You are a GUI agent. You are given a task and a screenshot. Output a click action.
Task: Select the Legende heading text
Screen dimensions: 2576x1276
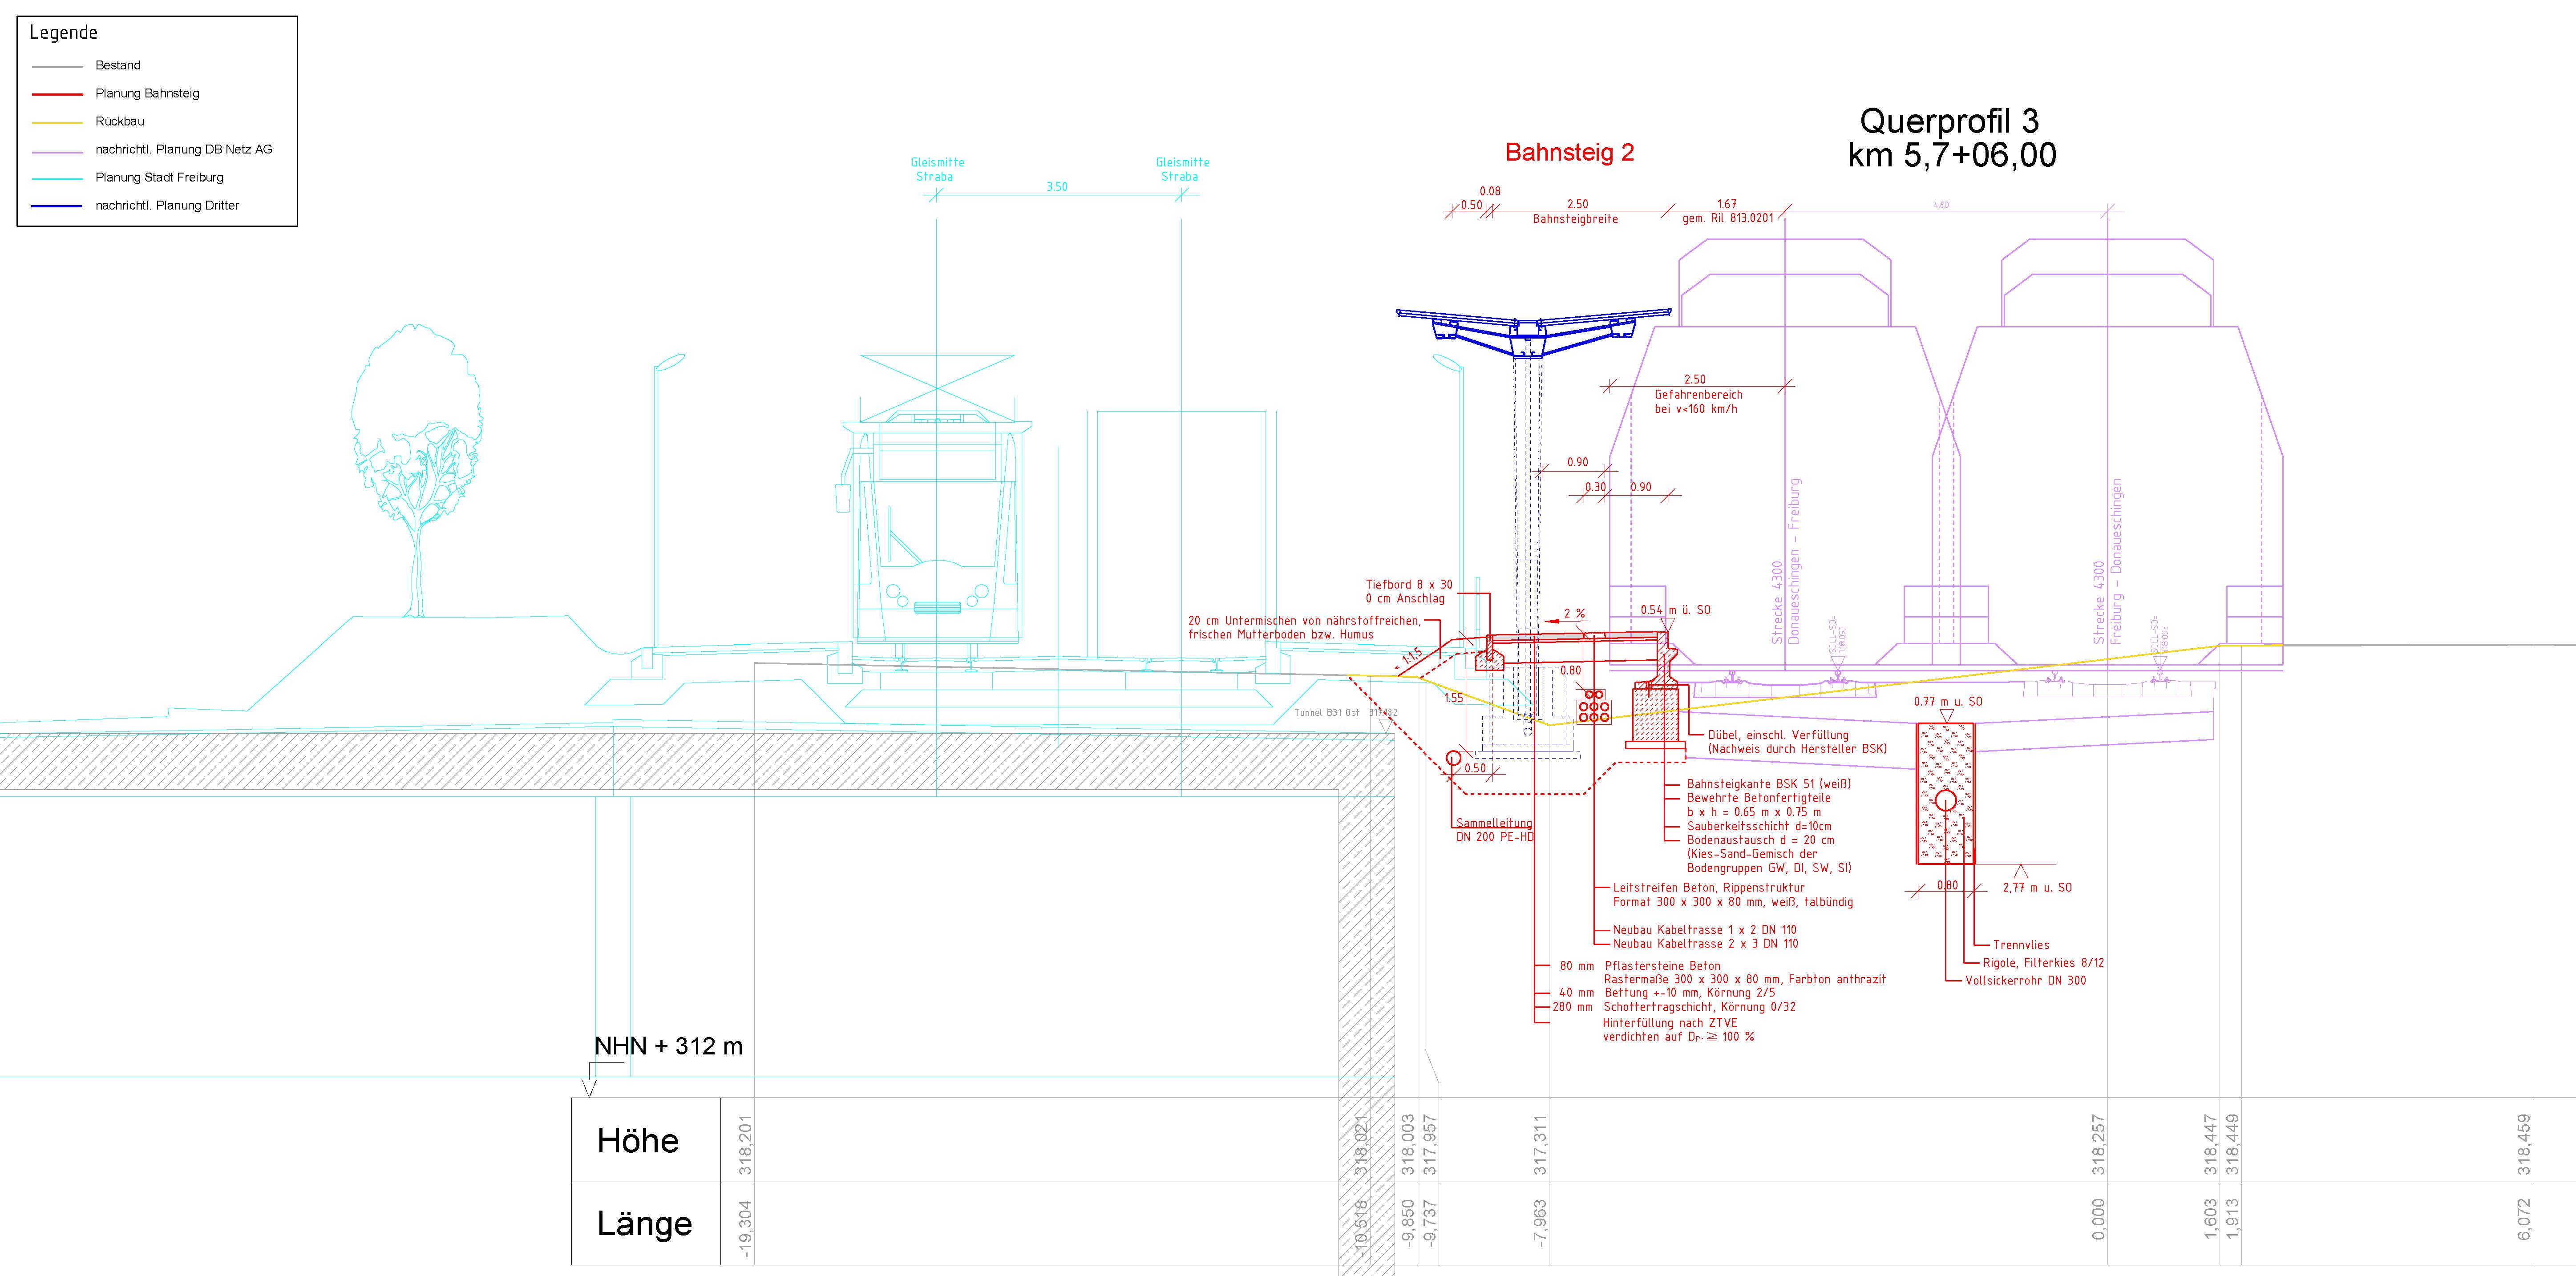[64, 33]
